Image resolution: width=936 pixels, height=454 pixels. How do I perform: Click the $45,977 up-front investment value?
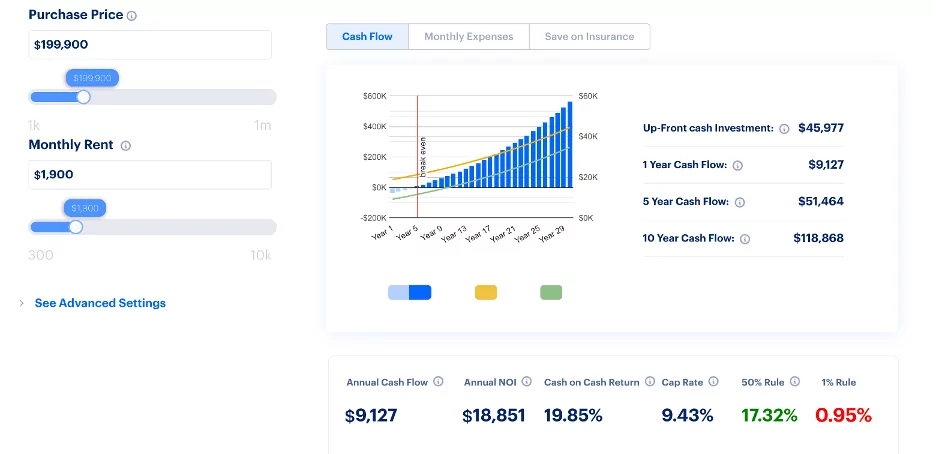[x=821, y=128]
